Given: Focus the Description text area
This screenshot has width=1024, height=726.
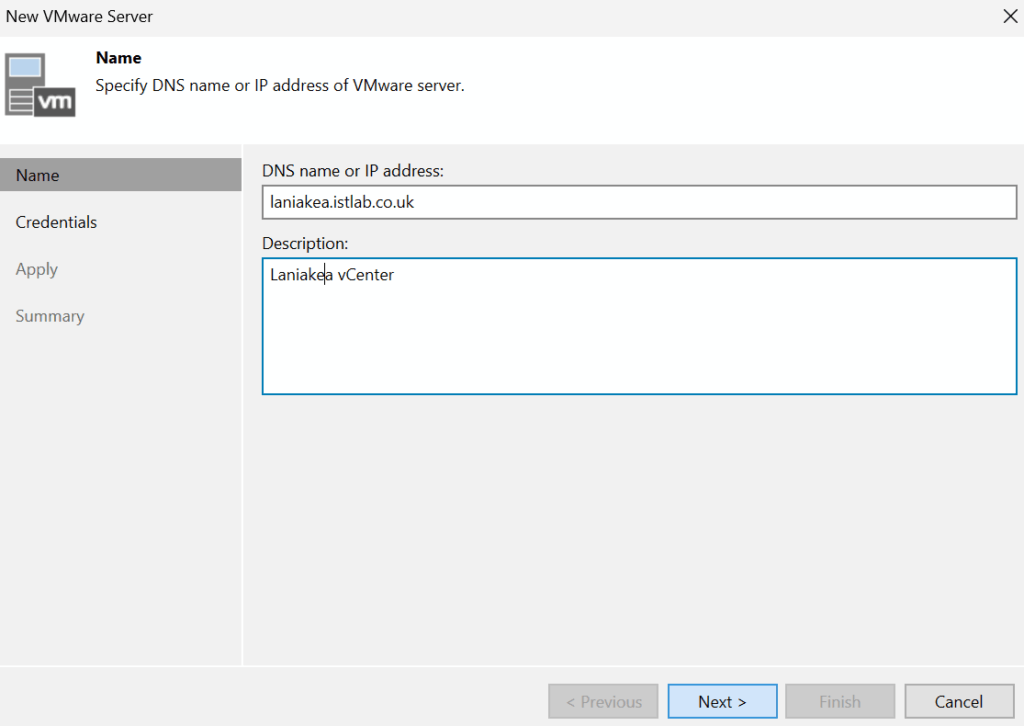Looking at the screenshot, I should pos(639,326).
